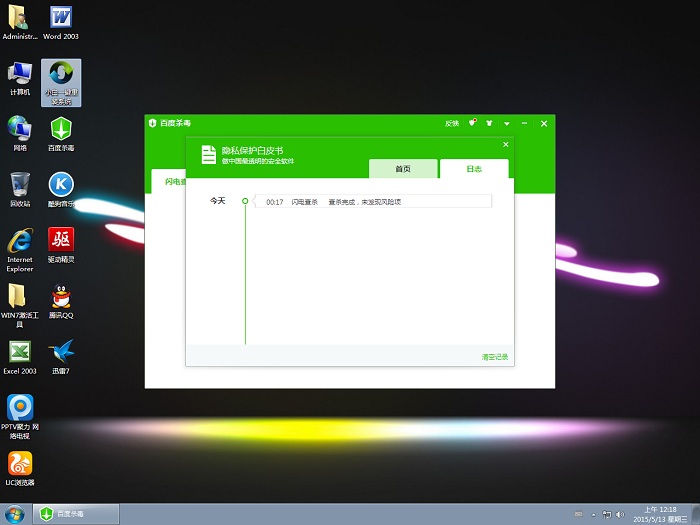Open the Excel 2003 shortcut
Image resolution: width=700 pixels, height=525 pixels.
pyautogui.click(x=20, y=357)
